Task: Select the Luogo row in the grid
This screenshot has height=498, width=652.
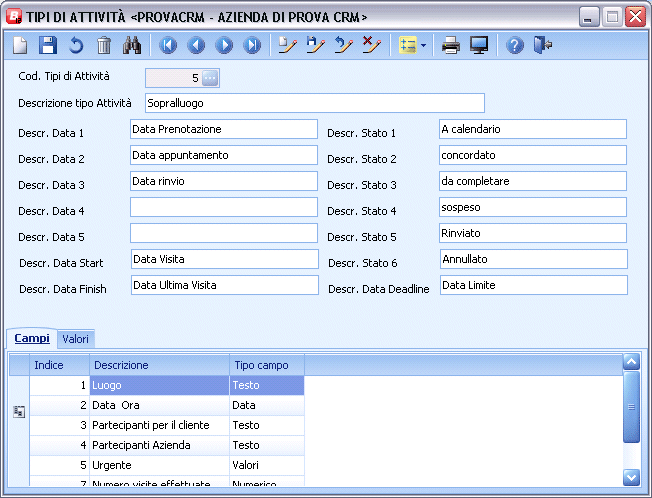Action: 159,385
